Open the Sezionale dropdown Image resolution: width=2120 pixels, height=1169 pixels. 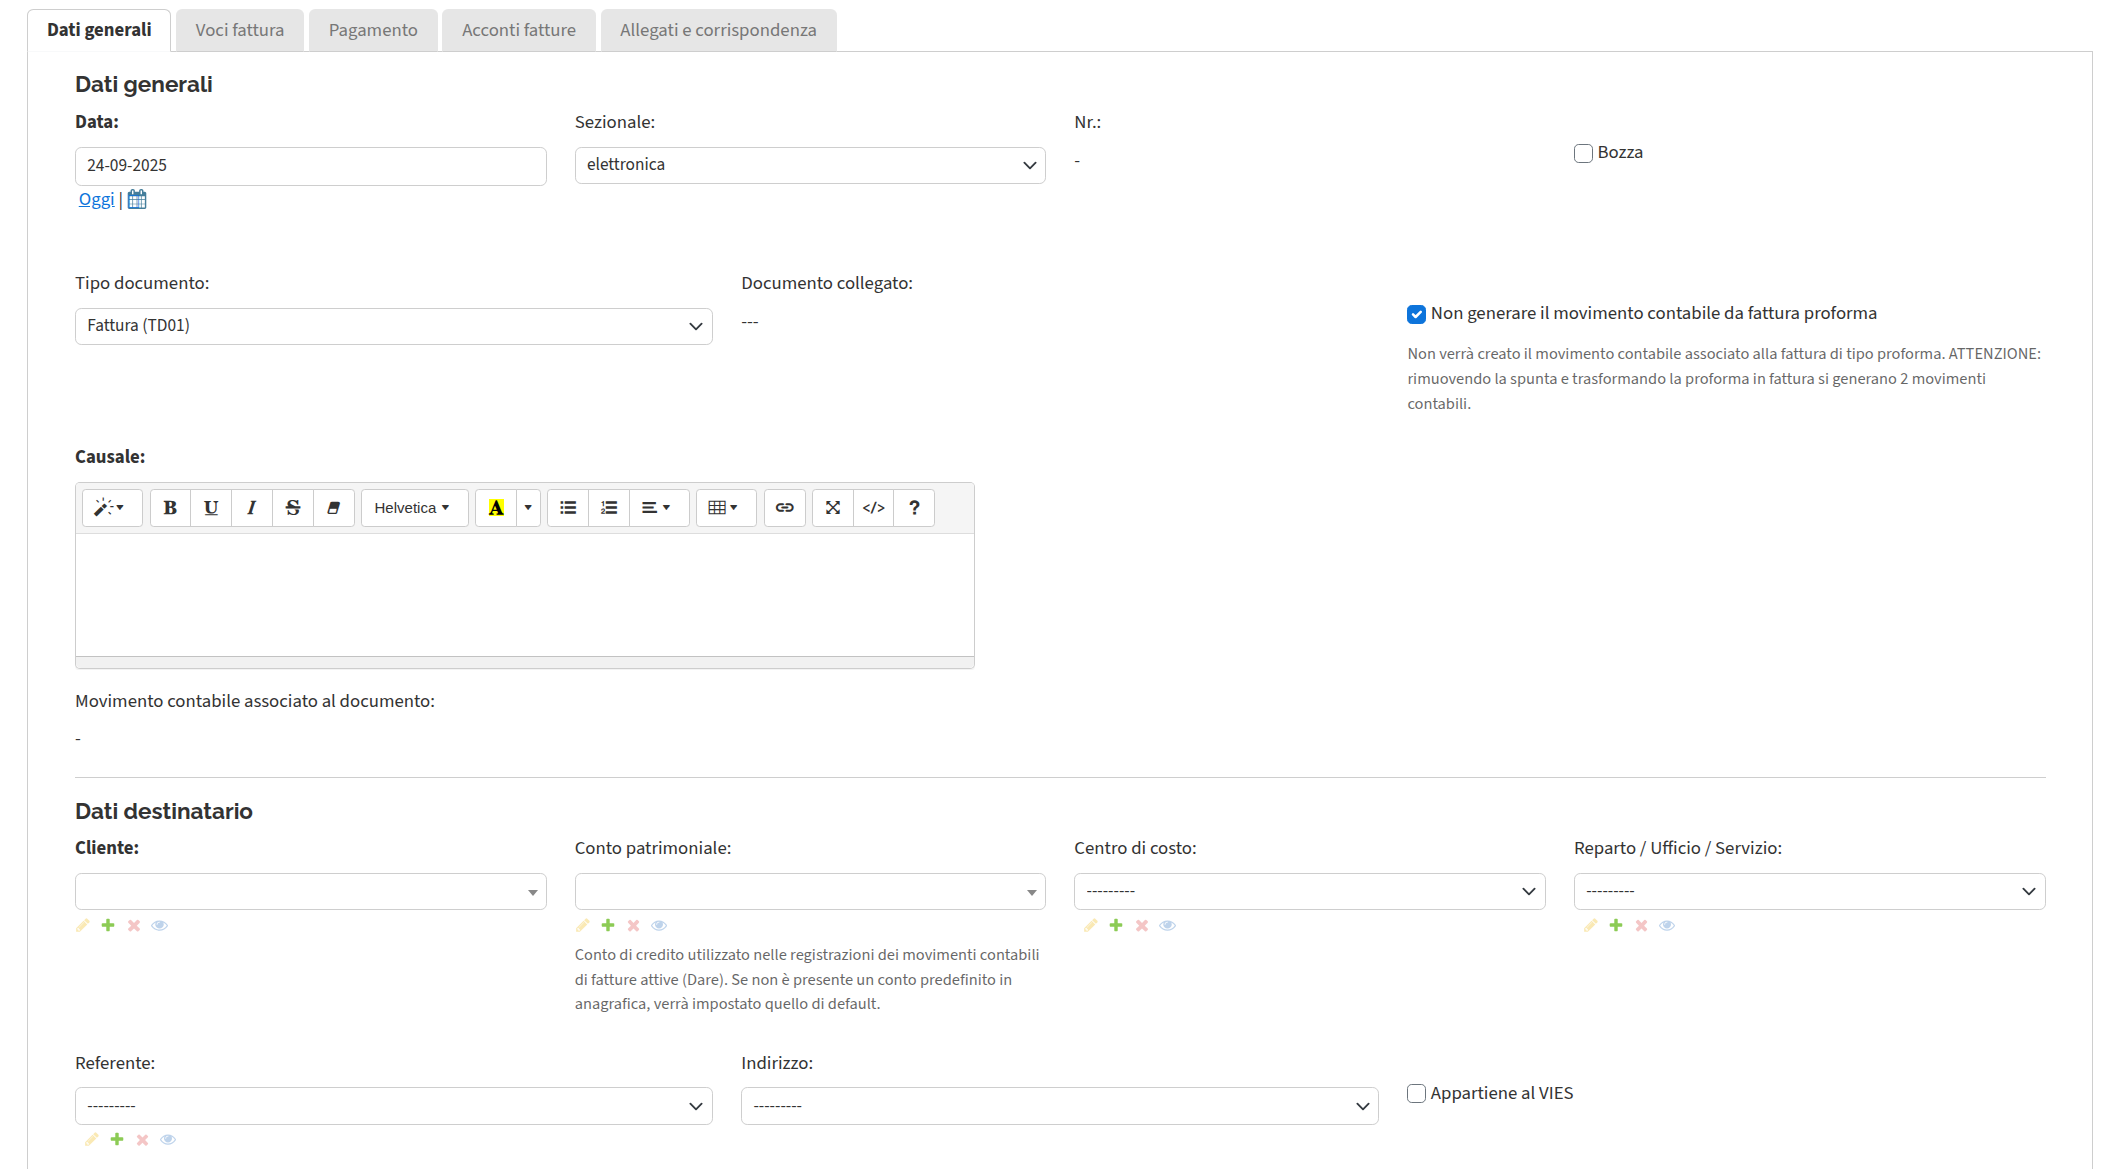click(809, 165)
